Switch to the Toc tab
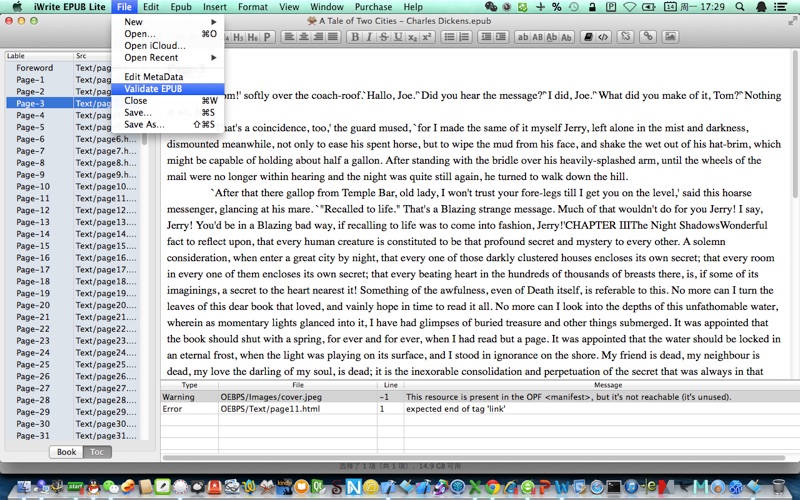Image resolution: width=800 pixels, height=500 pixels. [97, 452]
